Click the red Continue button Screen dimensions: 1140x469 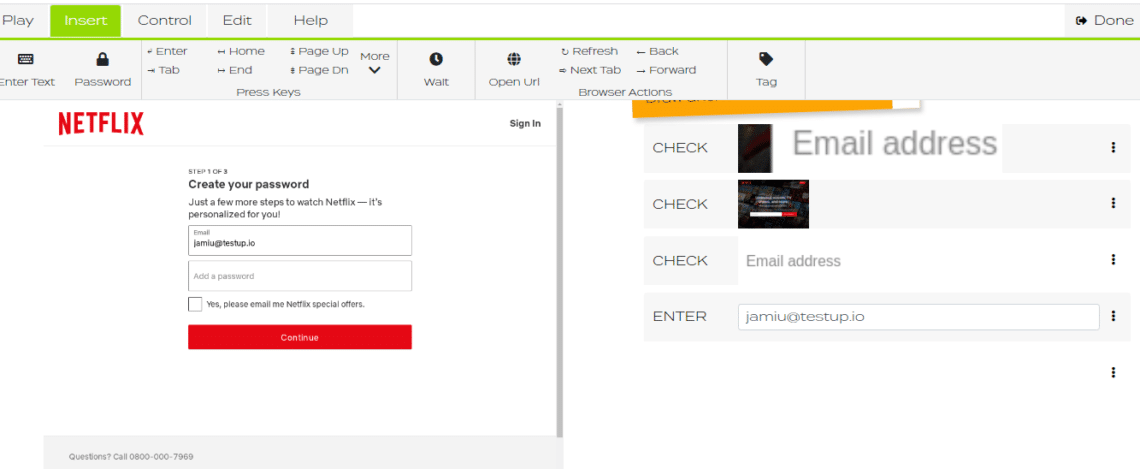click(299, 337)
